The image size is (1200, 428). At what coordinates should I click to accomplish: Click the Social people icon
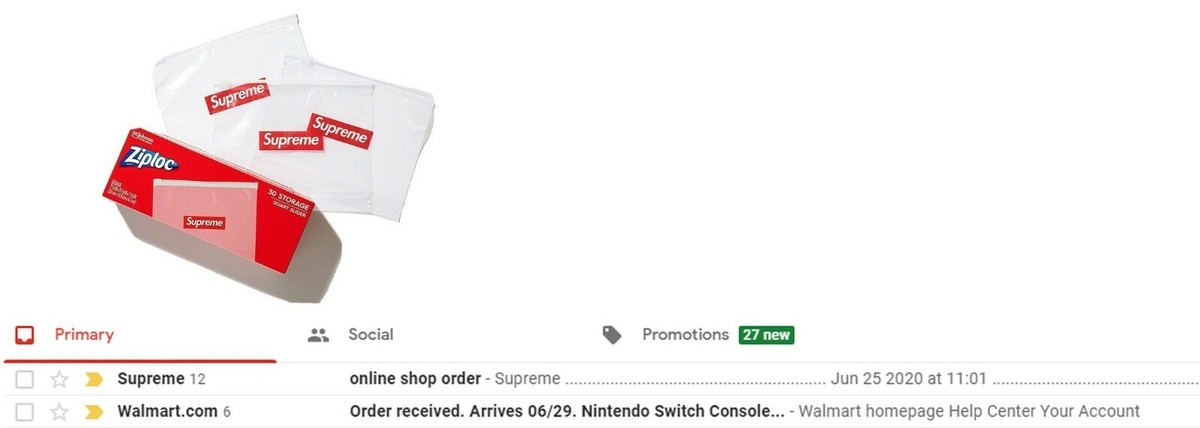(x=319, y=336)
